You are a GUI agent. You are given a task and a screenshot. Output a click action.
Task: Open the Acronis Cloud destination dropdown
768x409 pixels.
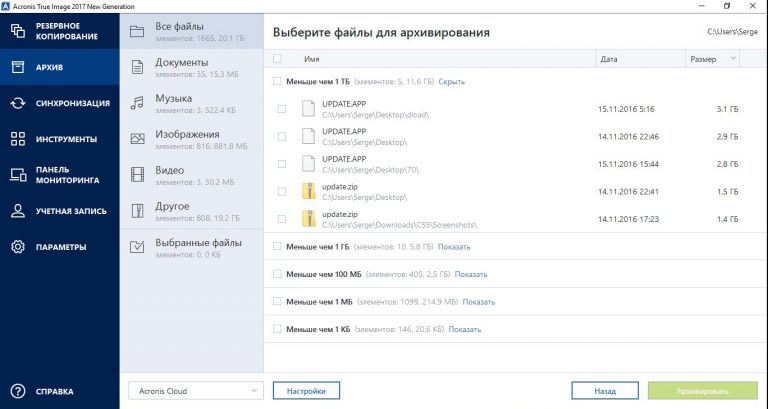(196, 390)
